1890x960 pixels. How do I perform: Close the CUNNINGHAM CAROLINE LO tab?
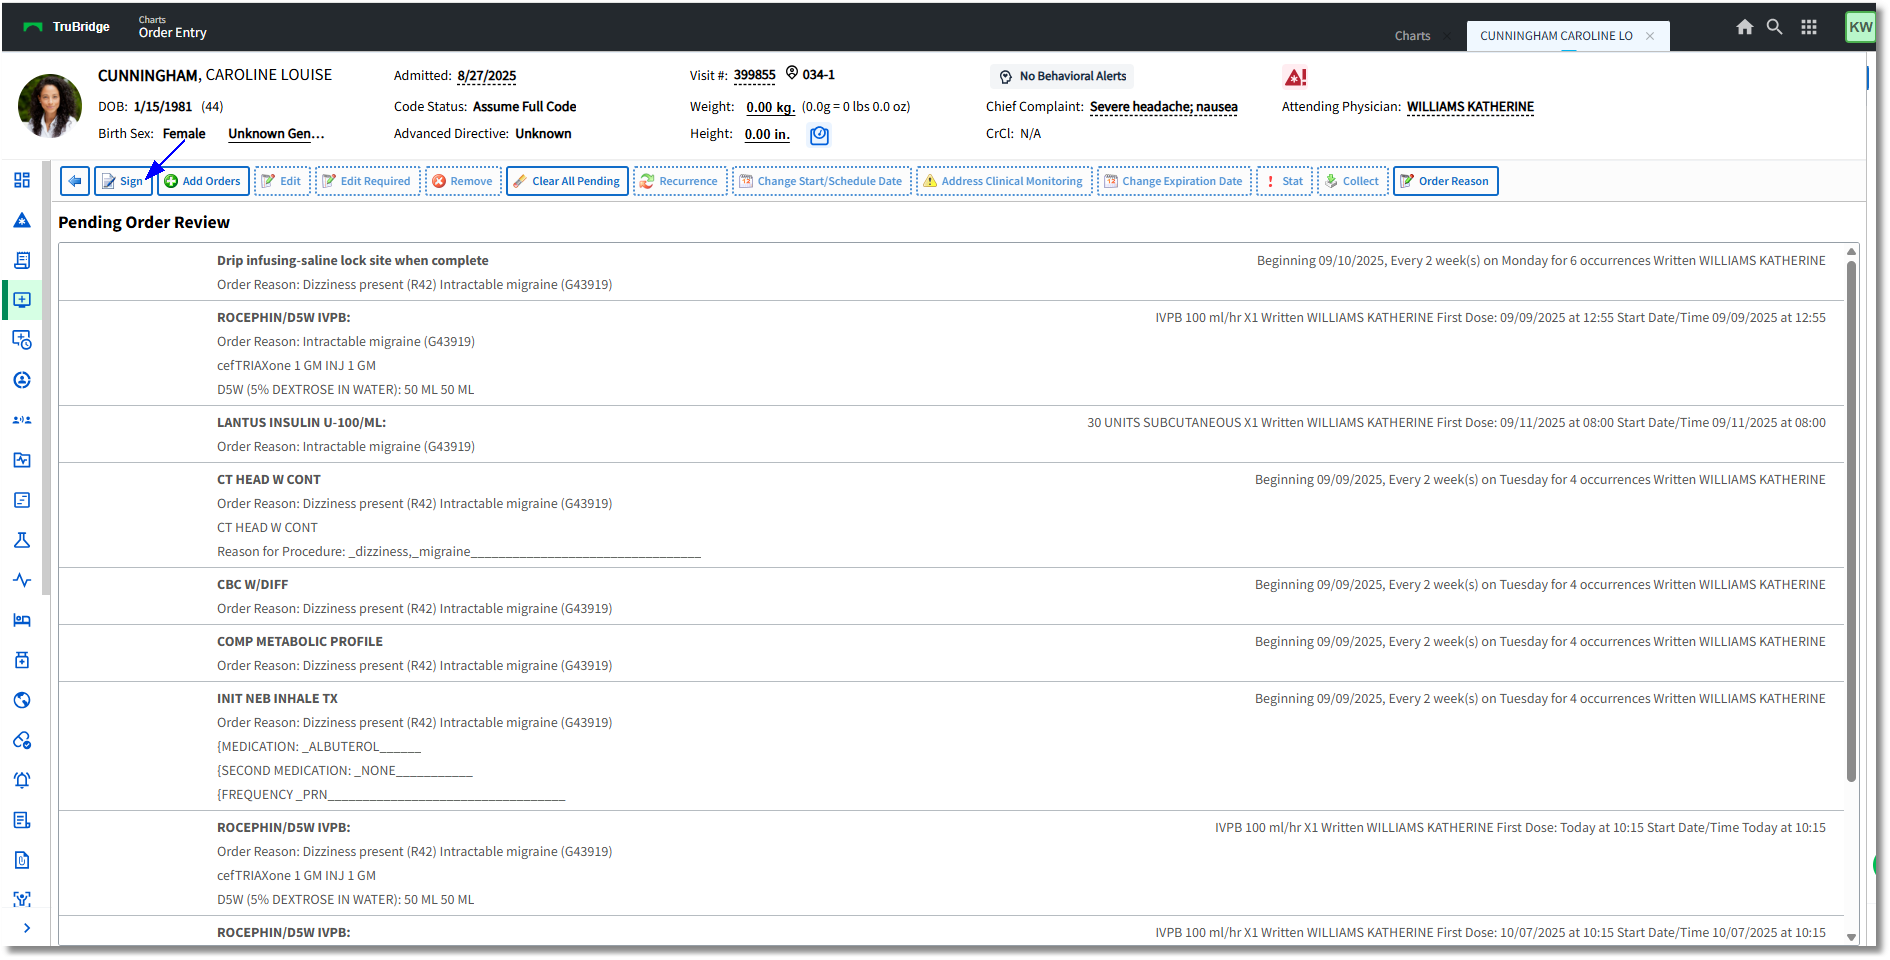[1650, 36]
